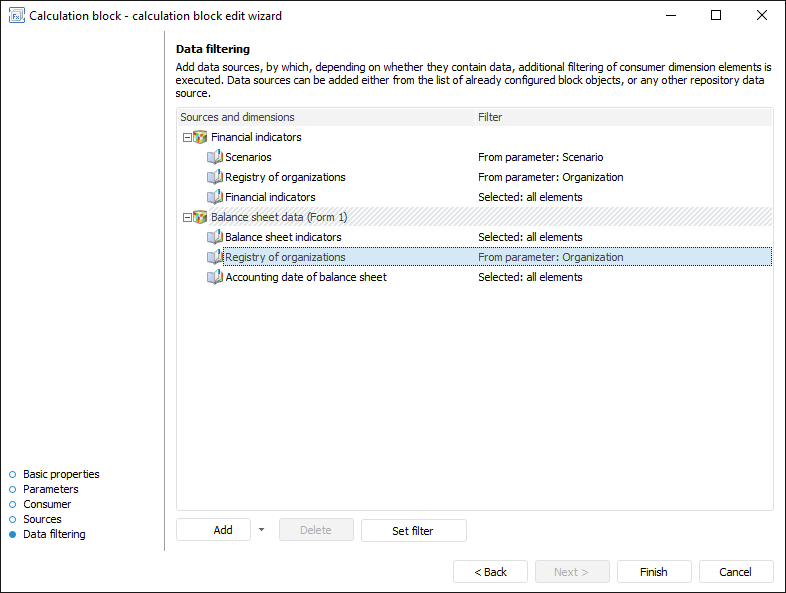Collapse the Financial indicators source node

click(186, 137)
